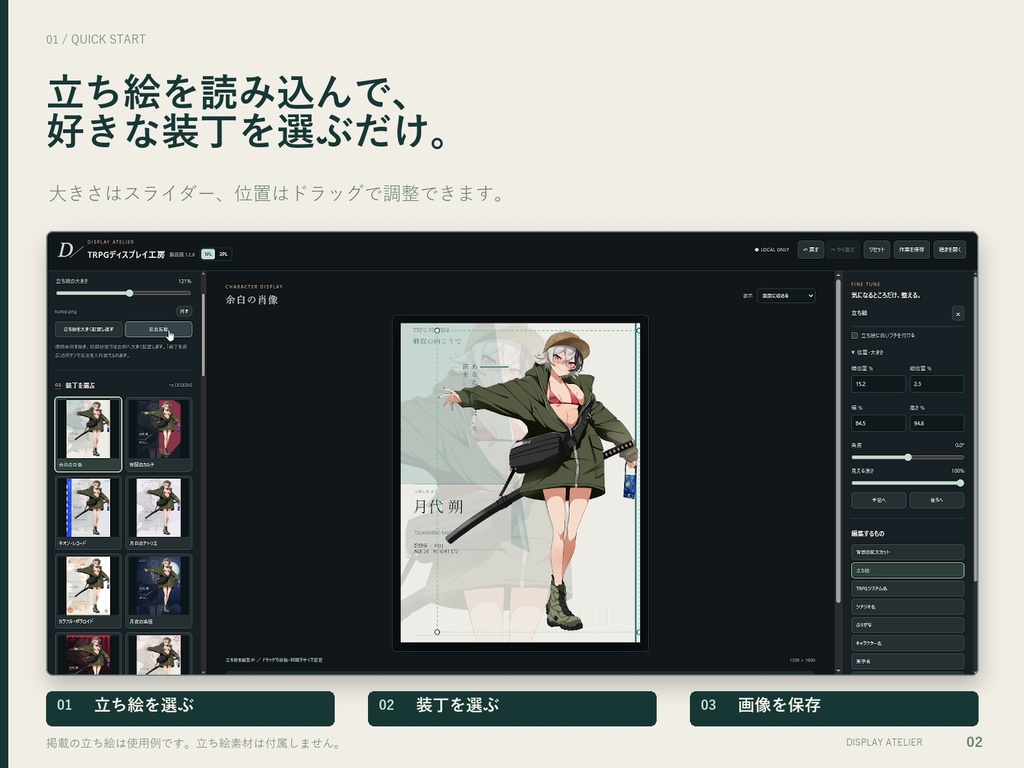The height and width of the screenshot is (768, 1024).
Task: Select the first item under 編集するもの
Action: click(907, 552)
